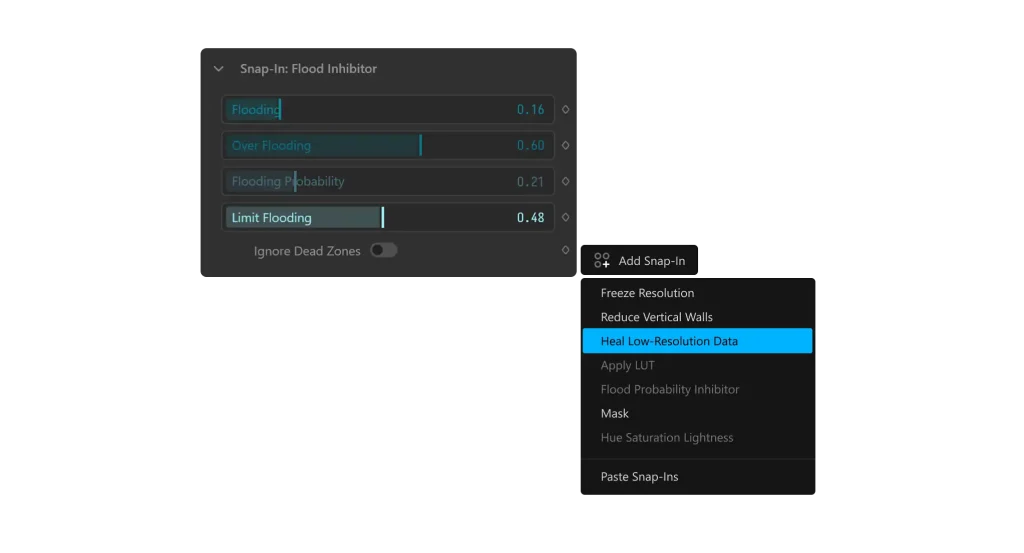Screen dimensions: 1024x553
Task: Choose Hue Saturation Lightness menu entry
Action: point(666,437)
